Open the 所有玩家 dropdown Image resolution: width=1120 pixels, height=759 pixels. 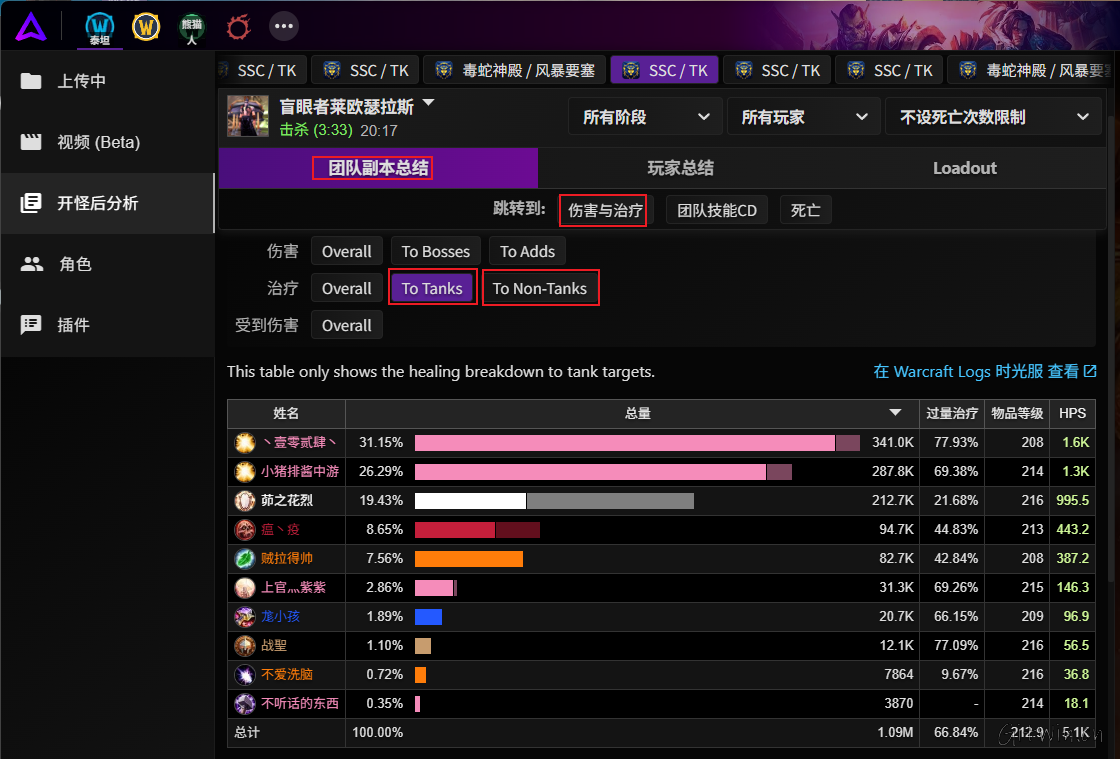pyautogui.click(x=803, y=116)
